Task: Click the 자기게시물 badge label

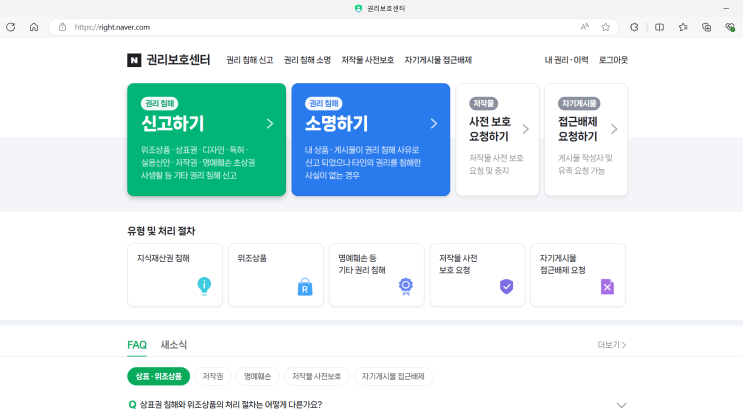Action: click(x=579, y=103)
